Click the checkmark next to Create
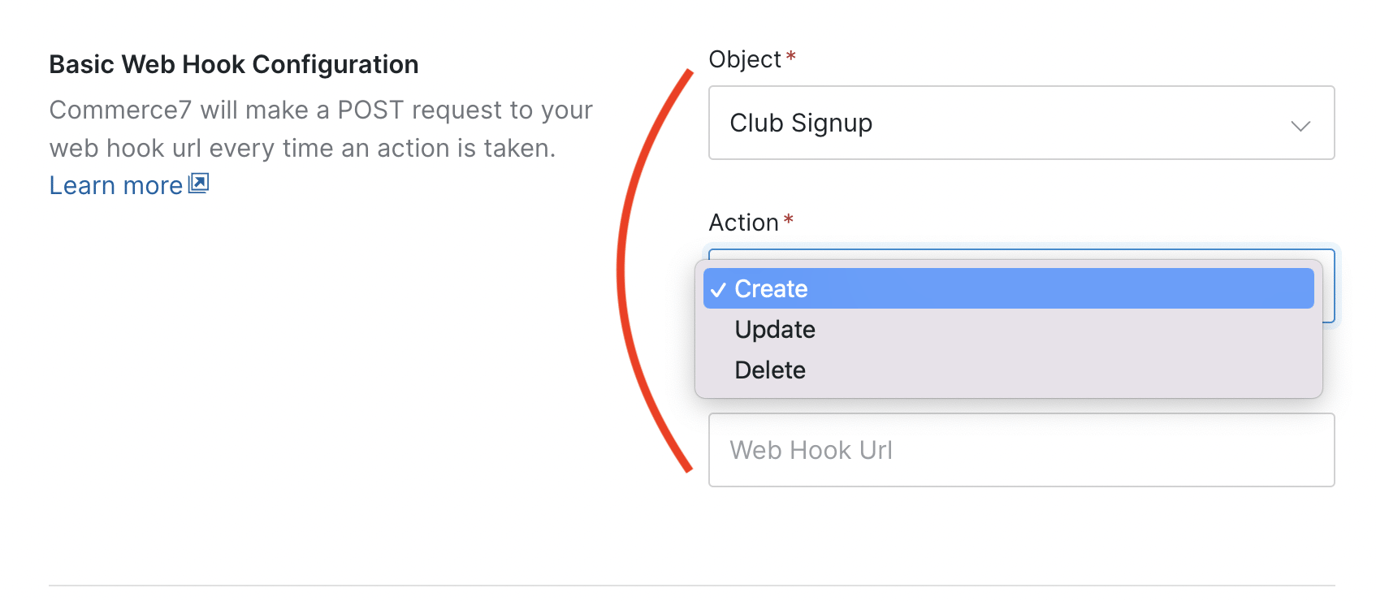The image size is (1376, 601). [x=718, y=289]
